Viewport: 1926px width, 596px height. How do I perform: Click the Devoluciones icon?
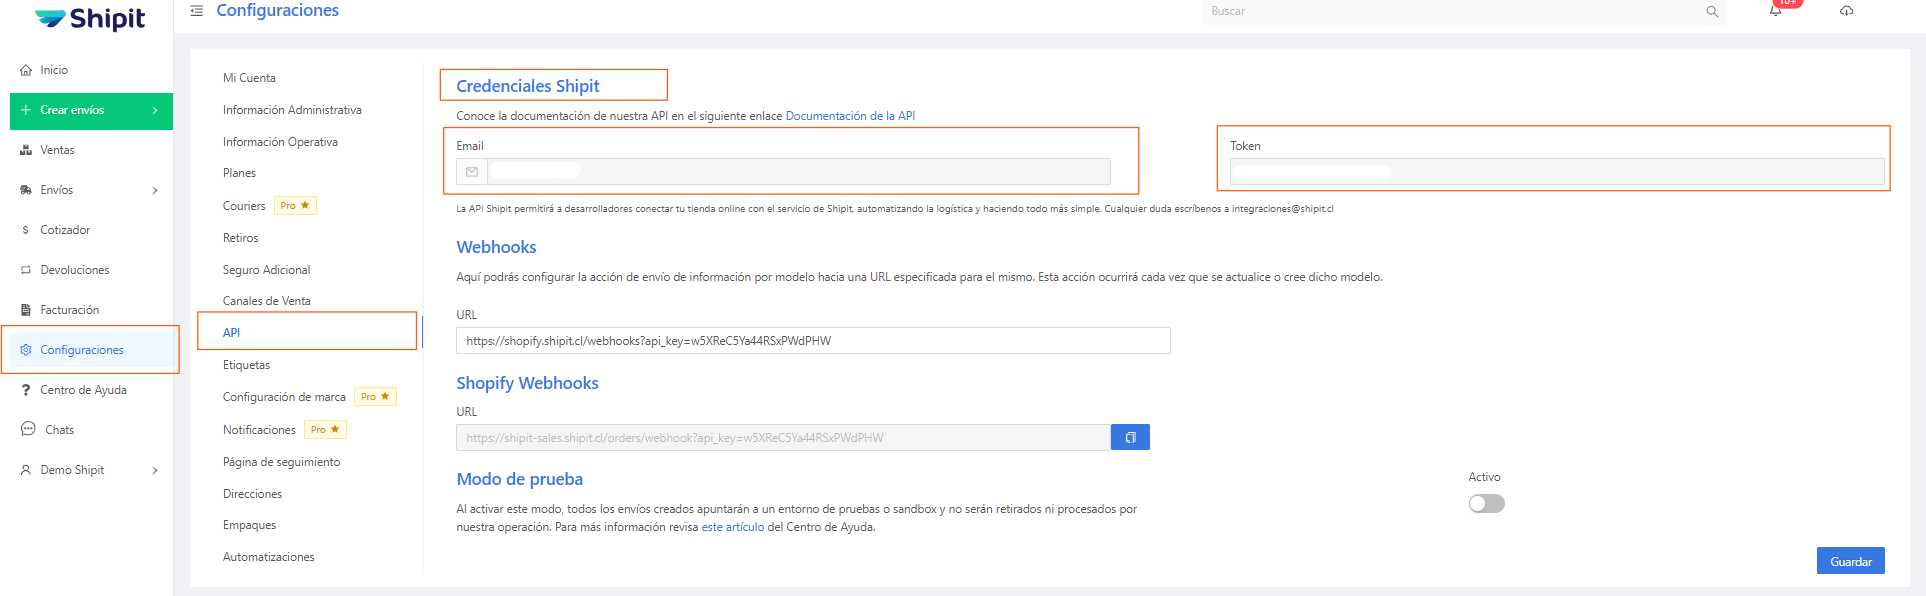[26, 270]
